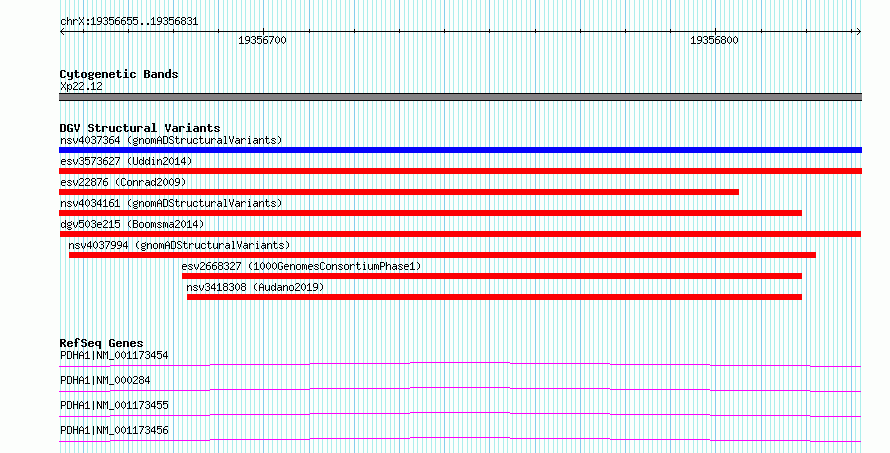This screenshot has width=890, height=453.
Task: Click the PDHA1|NM_000284 transcript label
Action: (105, 380)
